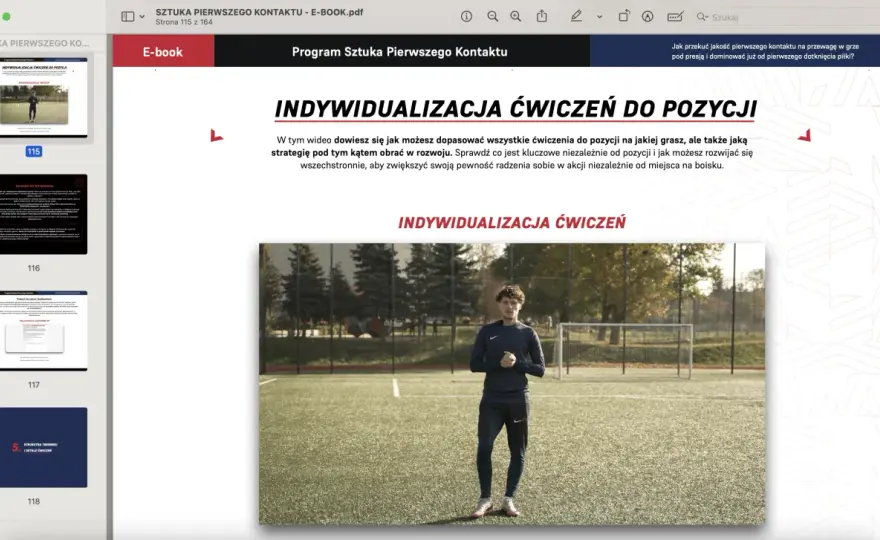Click the red INDYWIDUALIZACJA ĆWICZEŃ subheading
Screen dimensions: 880x540
512,223
